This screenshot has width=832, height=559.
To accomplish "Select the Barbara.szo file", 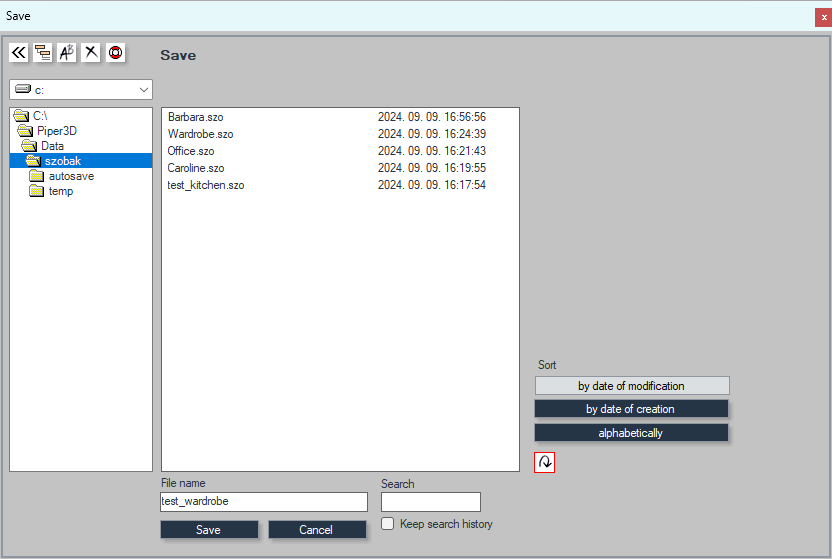I will (195, 117).
